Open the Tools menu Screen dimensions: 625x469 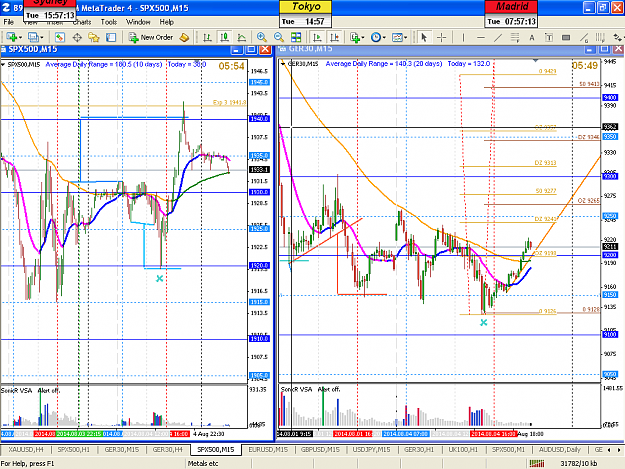[108, 22]
